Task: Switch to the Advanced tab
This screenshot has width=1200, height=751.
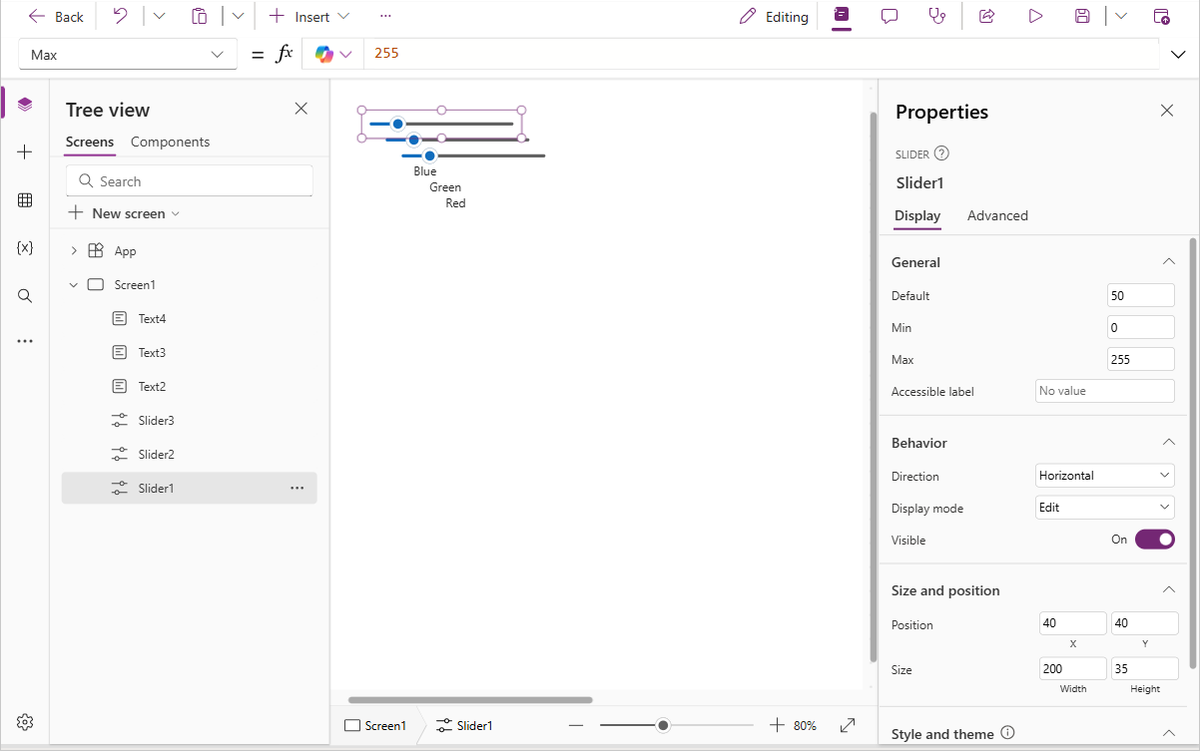Action: [998, 216]
